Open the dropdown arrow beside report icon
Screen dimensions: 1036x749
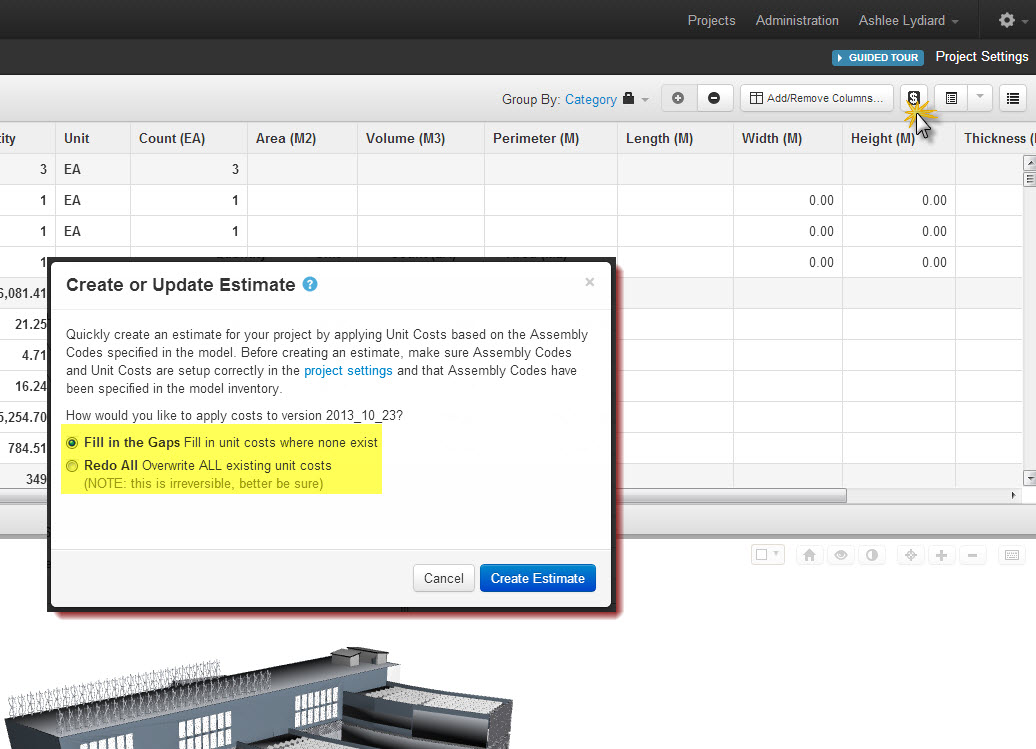click(980, 98)
